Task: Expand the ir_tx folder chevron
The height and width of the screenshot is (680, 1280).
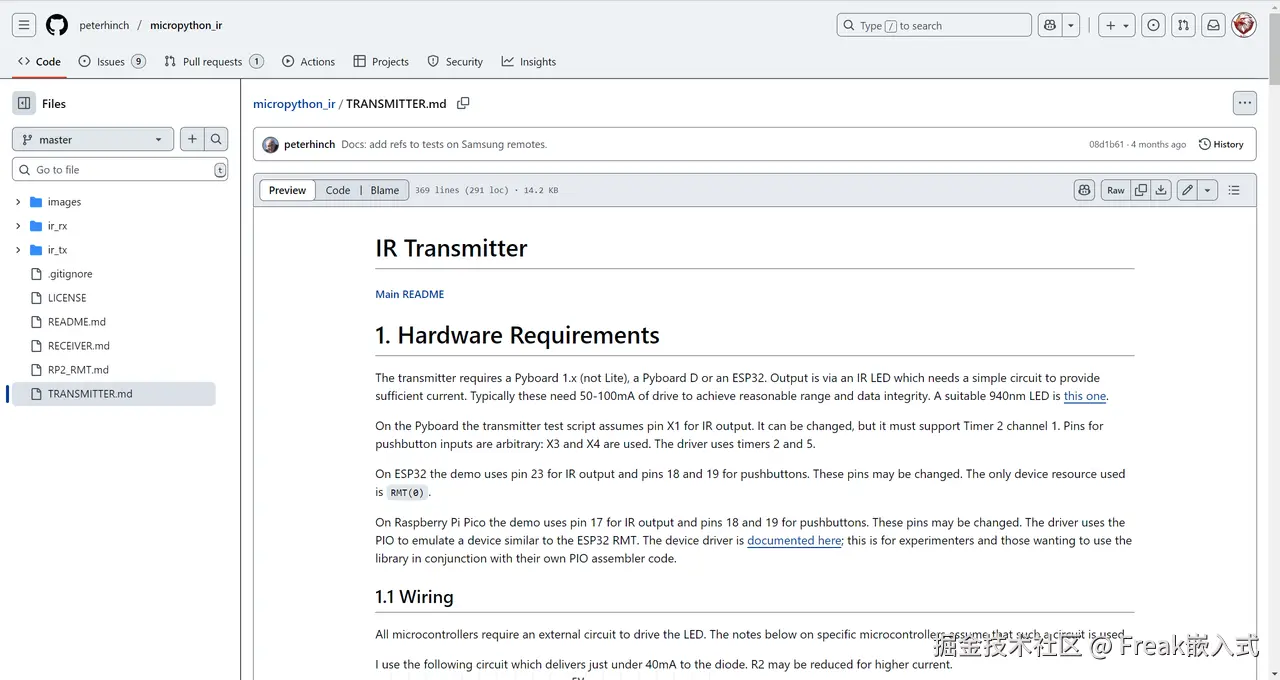Action: [x=18, y=250]
